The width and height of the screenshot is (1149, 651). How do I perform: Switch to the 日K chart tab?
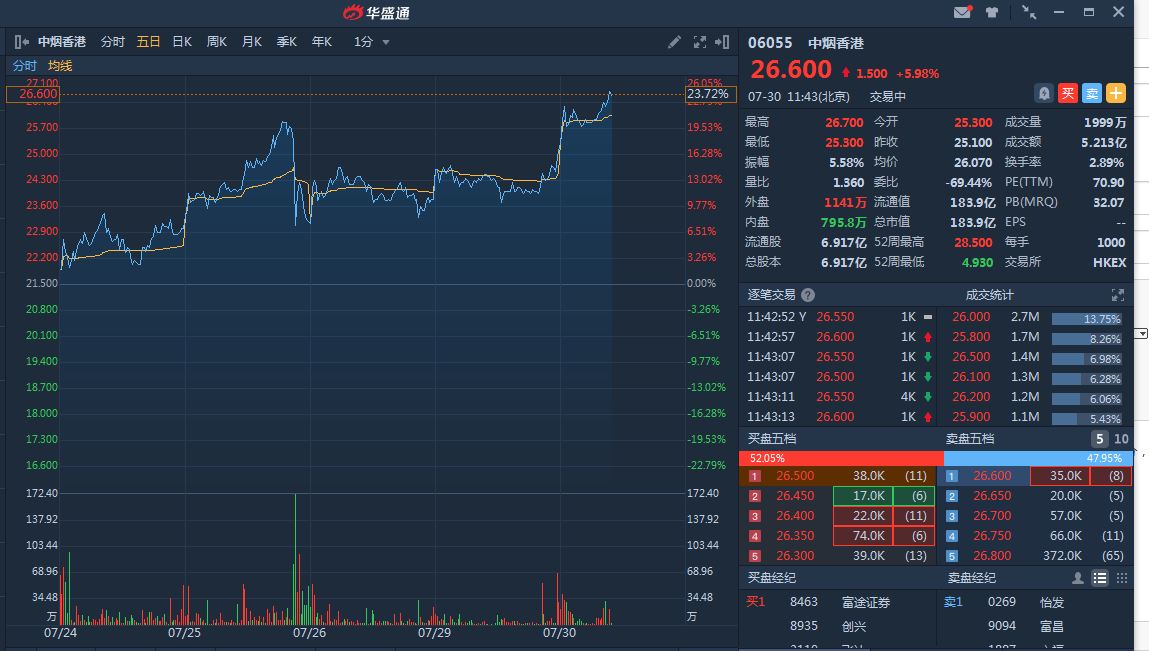coord(182,42)
